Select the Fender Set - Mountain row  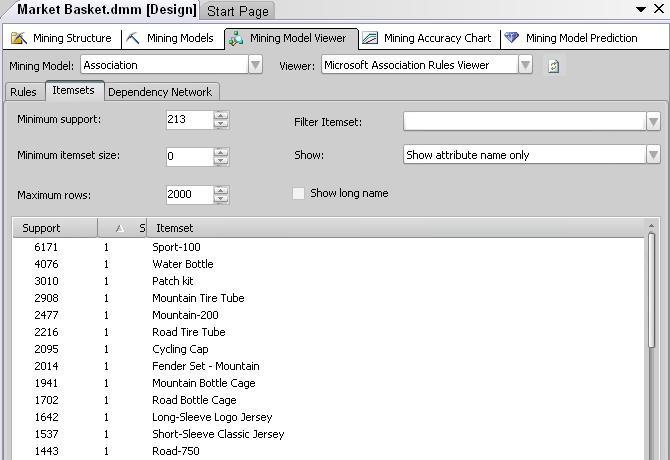coord(329,366)
